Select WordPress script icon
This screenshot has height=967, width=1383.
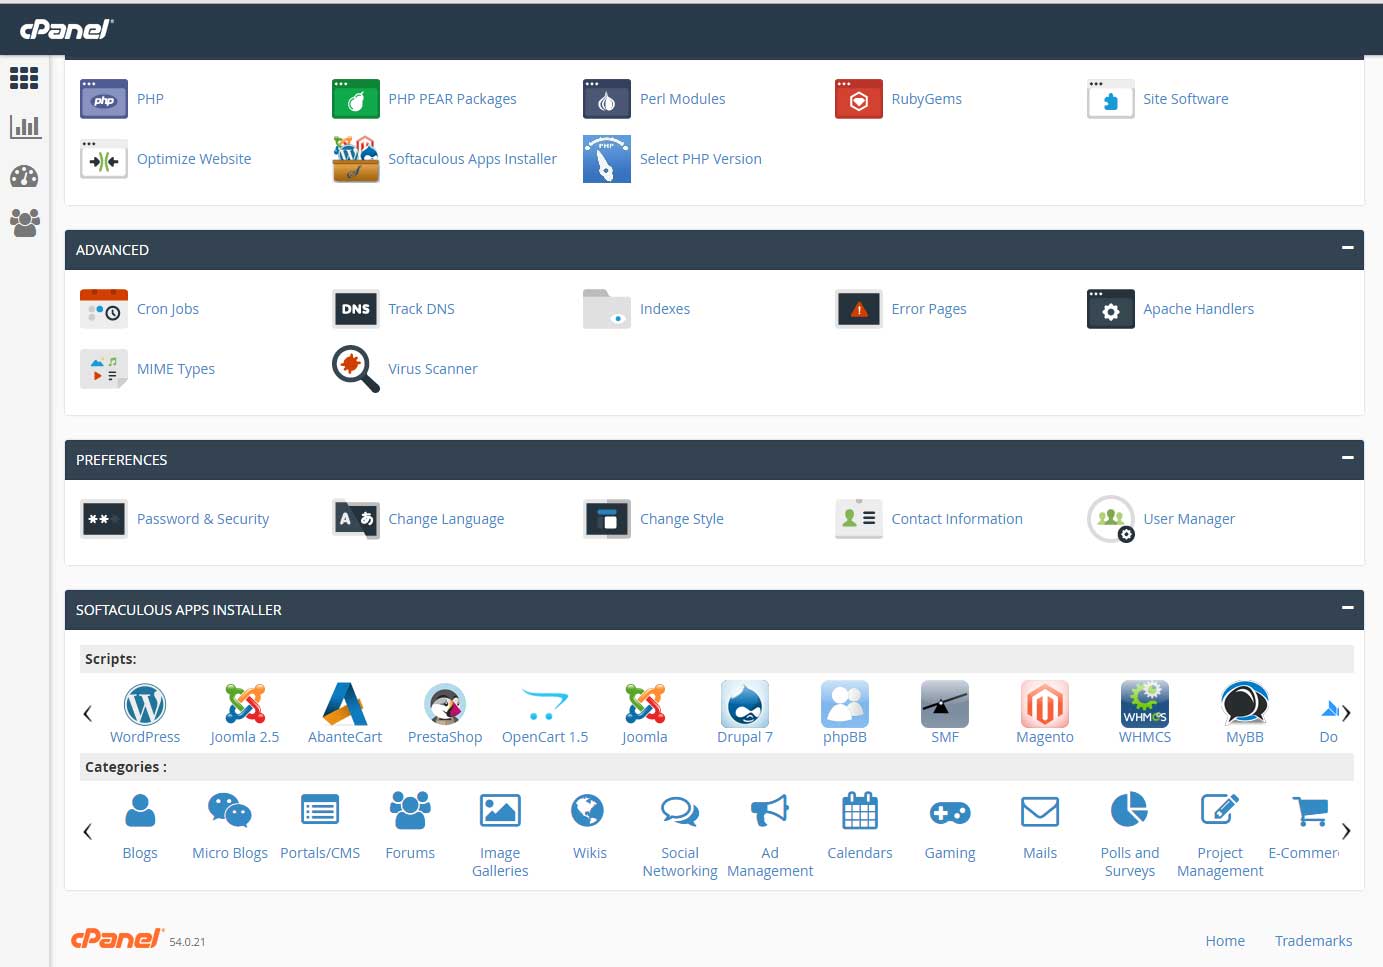(x=145, y=705)
